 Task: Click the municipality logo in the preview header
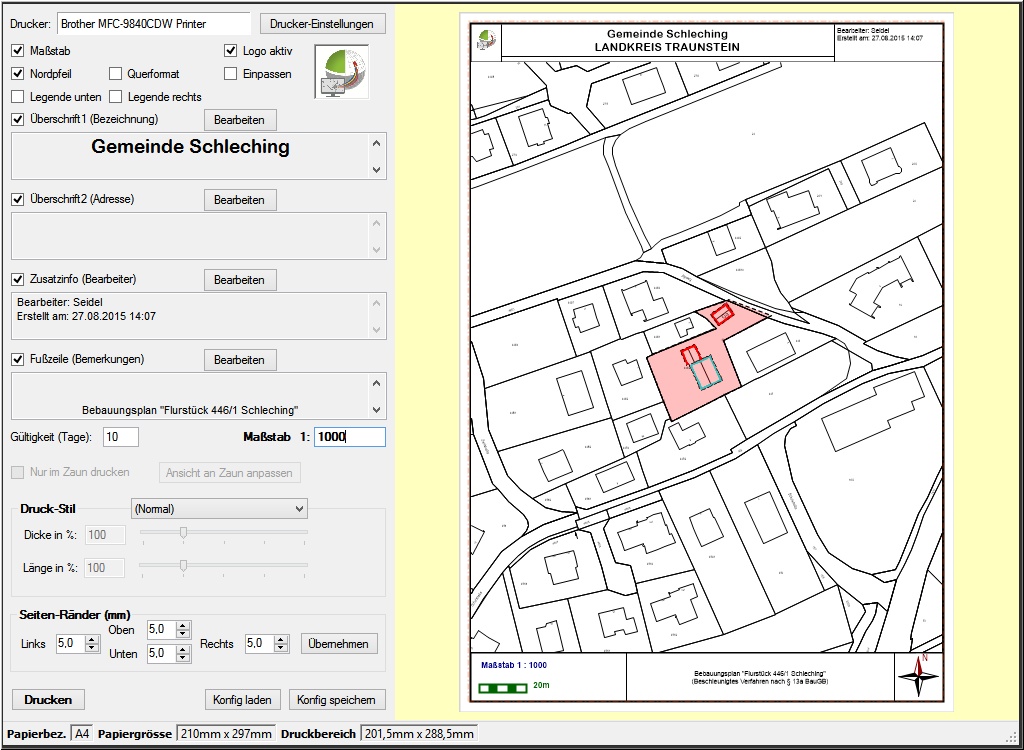pyautogui.click(x=487, y=39)
